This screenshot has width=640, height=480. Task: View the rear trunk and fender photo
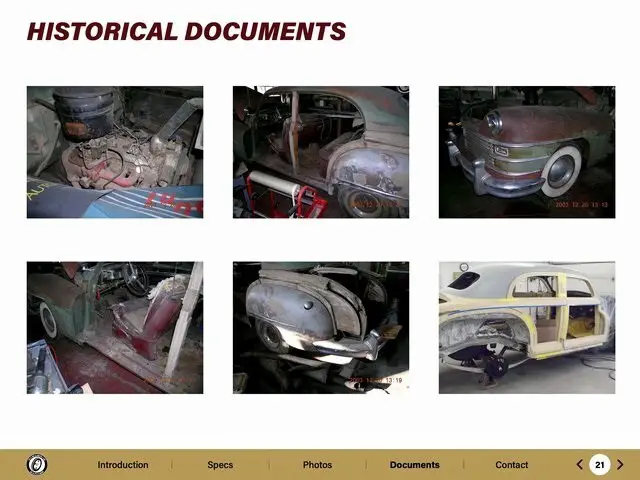[x=321, y=328]
